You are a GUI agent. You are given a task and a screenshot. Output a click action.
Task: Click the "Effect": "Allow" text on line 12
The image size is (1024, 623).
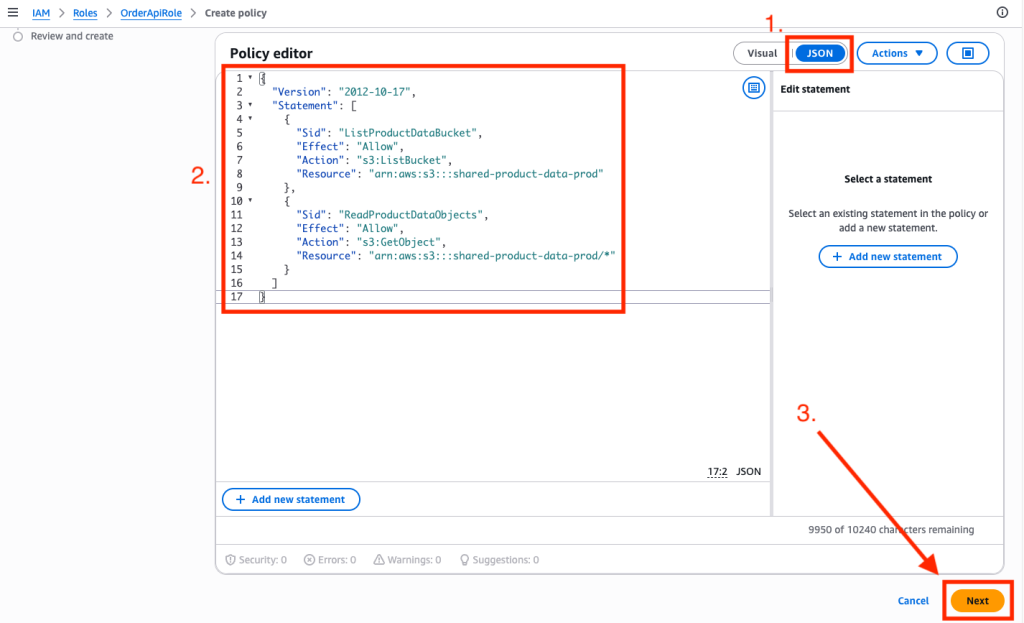[x=349, y=229]
